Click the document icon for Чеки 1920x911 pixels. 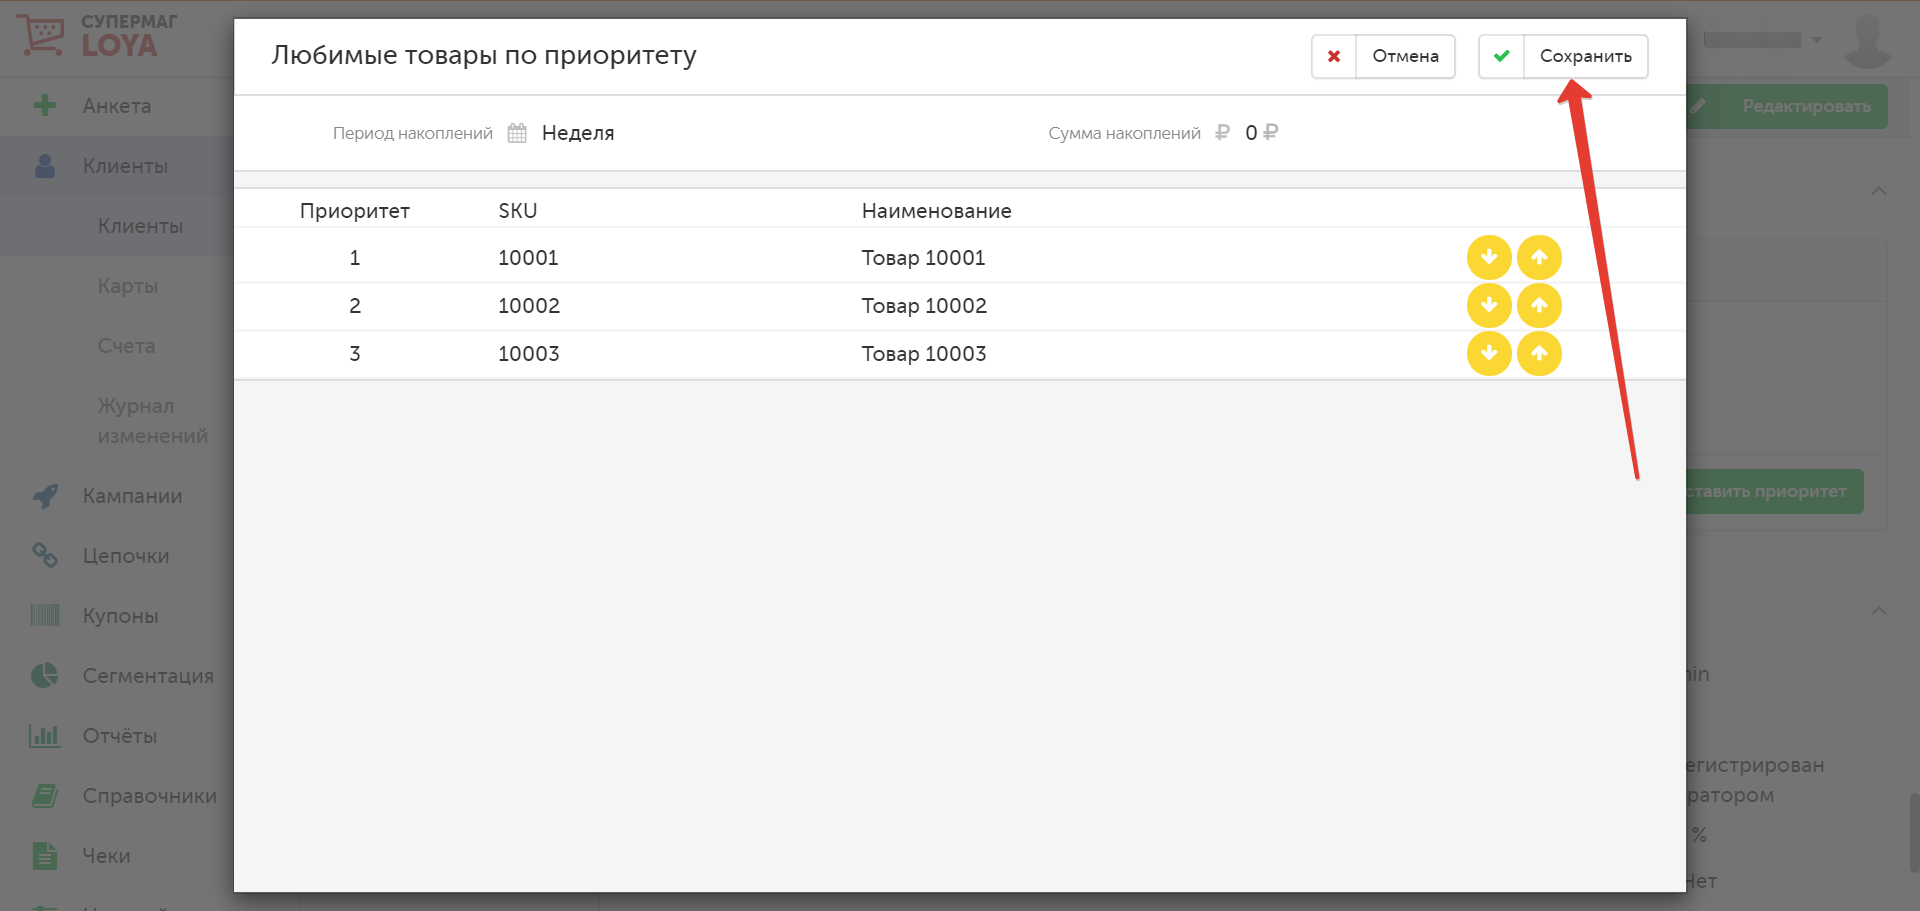[x=45, y=856]
